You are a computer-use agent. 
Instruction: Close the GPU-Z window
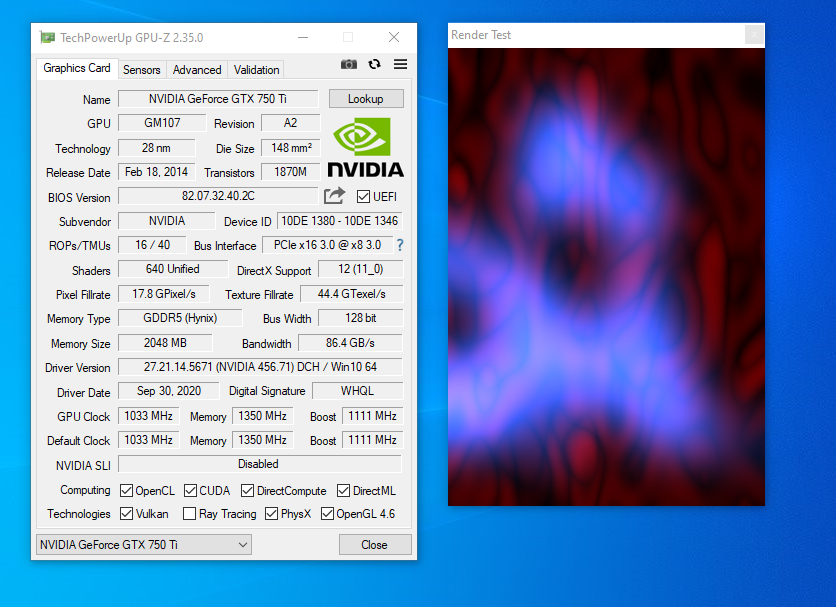point(394,37)
